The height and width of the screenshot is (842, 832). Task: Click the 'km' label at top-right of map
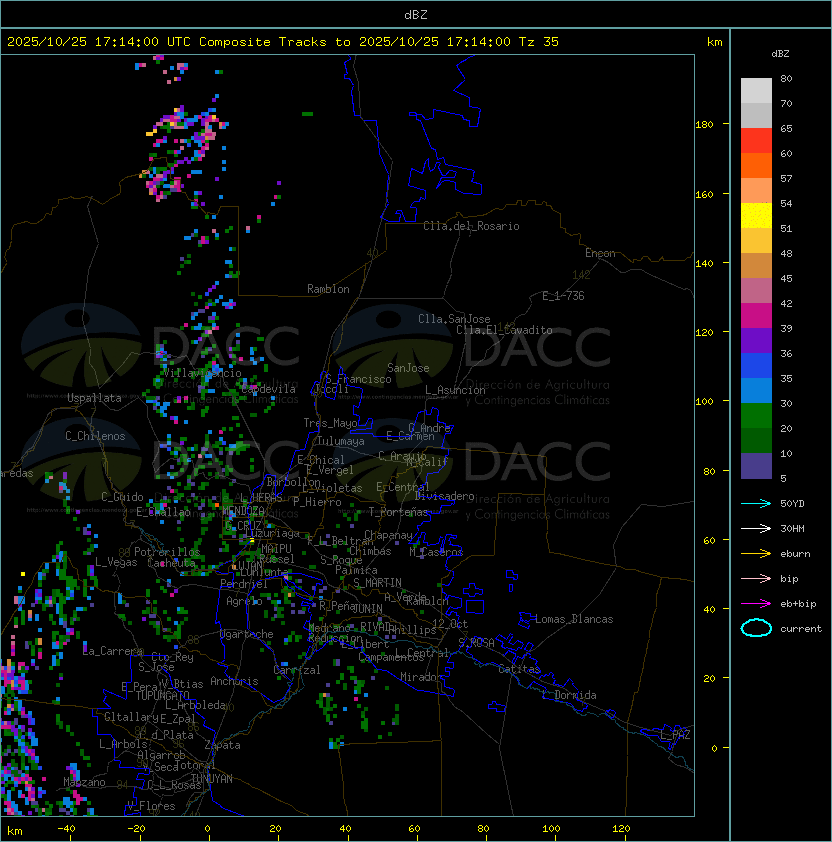coord(714,42)
